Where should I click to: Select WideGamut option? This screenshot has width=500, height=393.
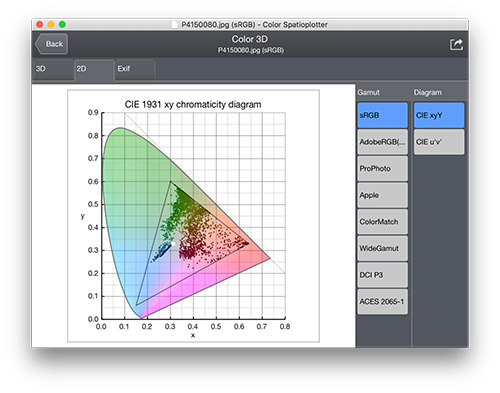[382, 248]
